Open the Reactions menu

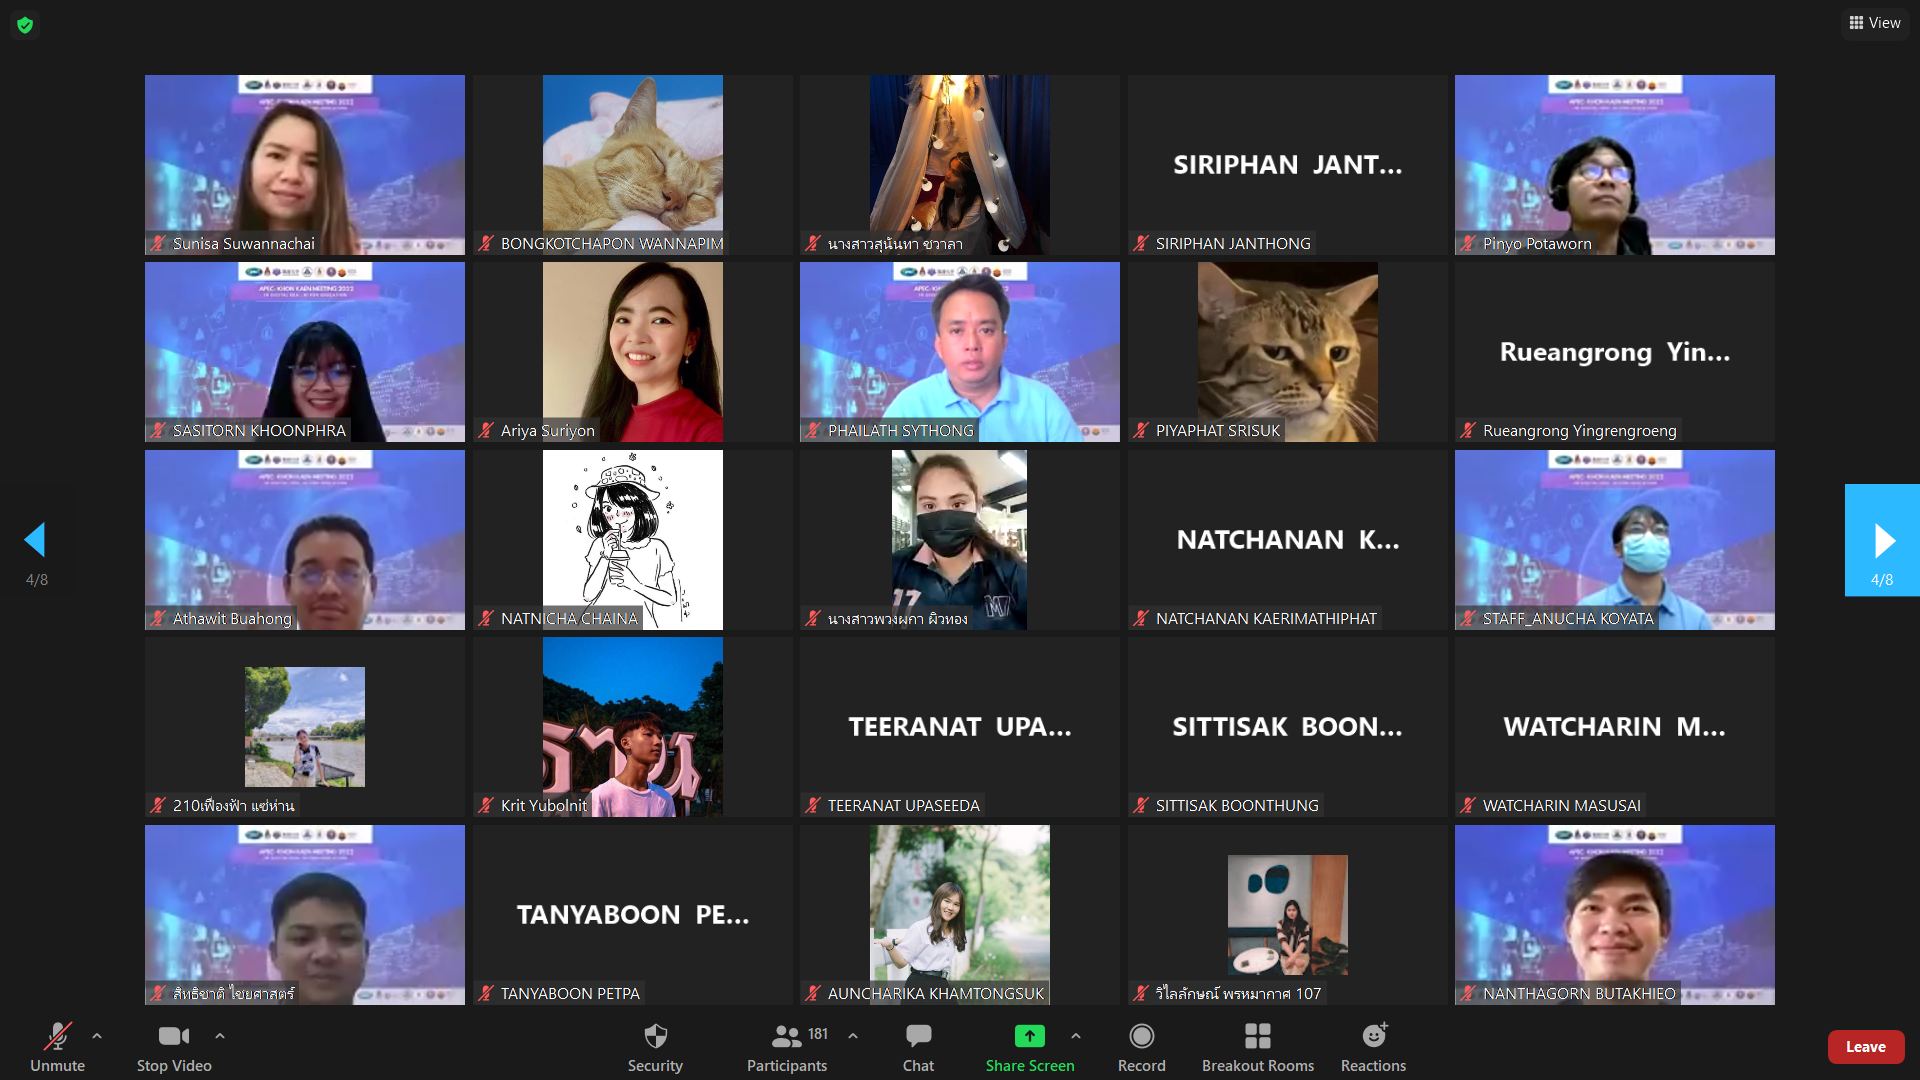pyautogui.click(x=1373, y=1046)
